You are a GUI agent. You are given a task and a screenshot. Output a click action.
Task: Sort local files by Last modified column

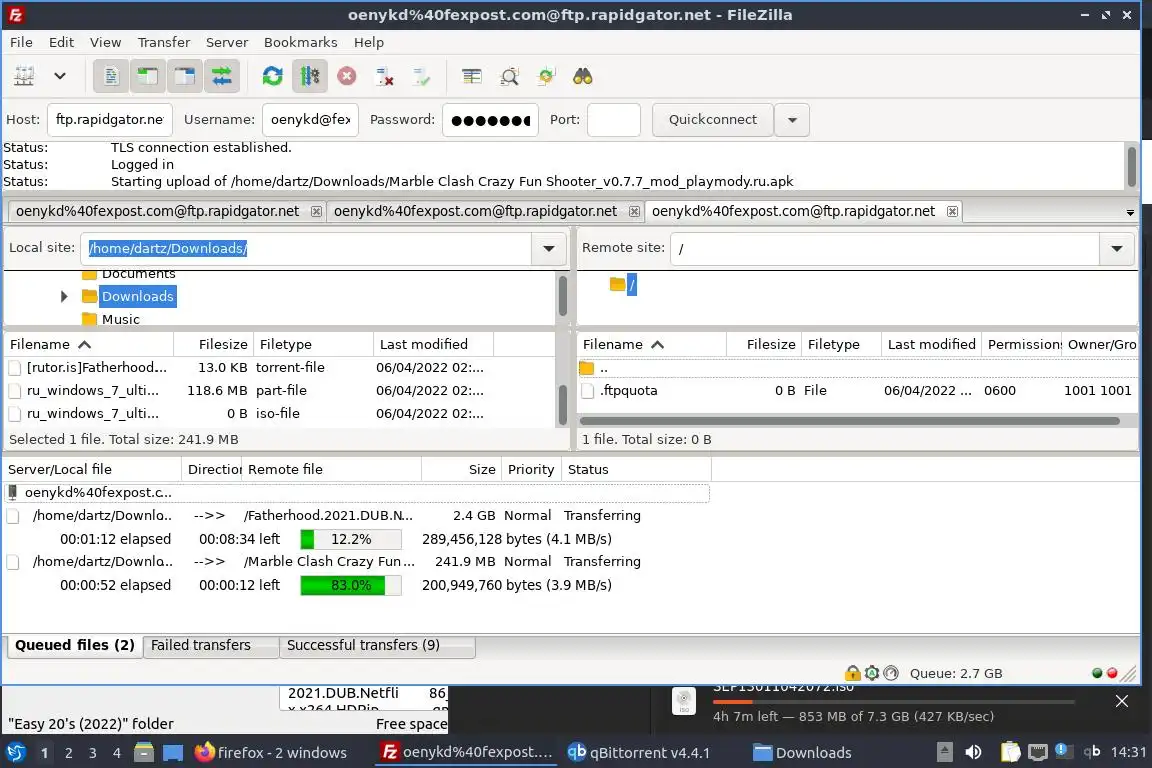pyautogui.click(x=433, y=345)
